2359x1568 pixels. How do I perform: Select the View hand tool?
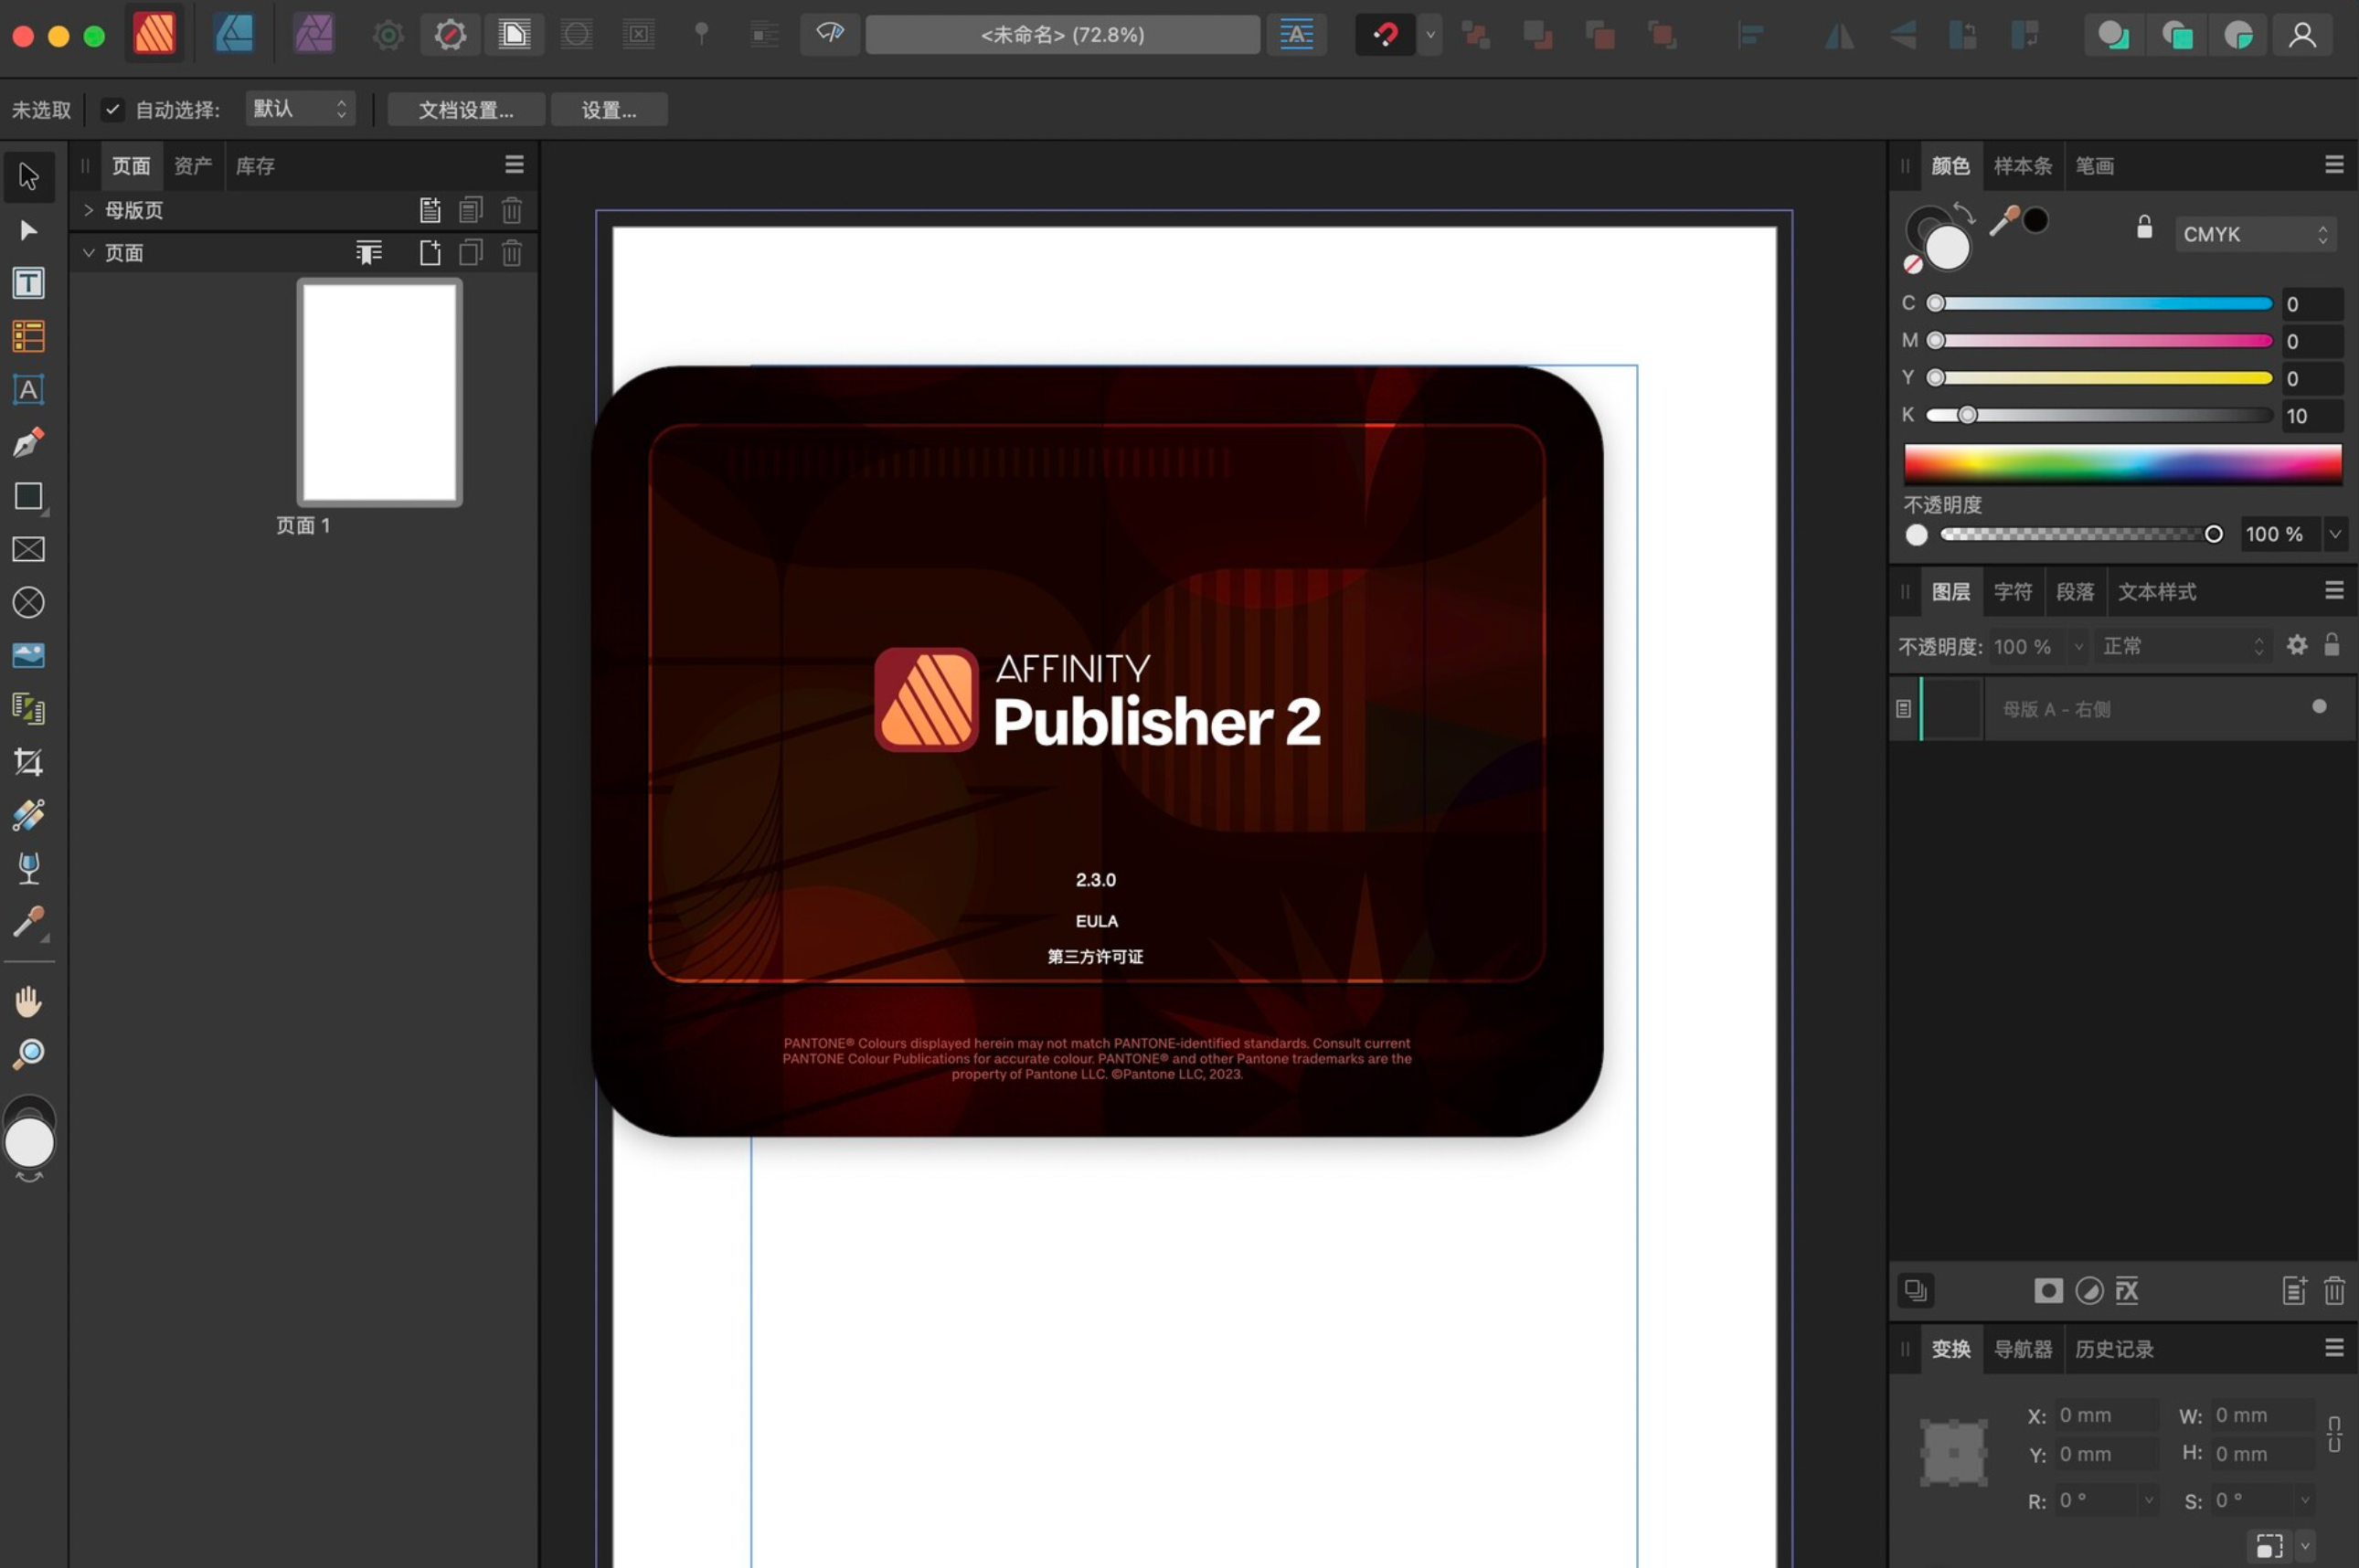point(28,1001)
